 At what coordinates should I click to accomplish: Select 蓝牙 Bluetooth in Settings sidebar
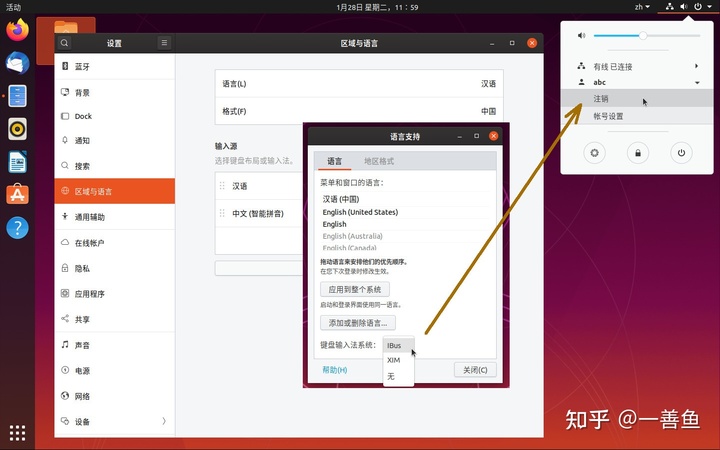(114, 67)
